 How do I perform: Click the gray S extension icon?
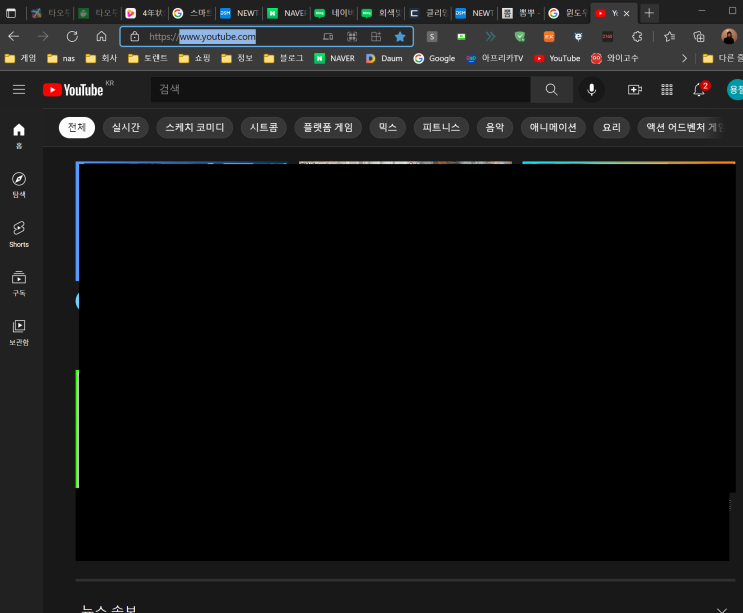point(432,36)
